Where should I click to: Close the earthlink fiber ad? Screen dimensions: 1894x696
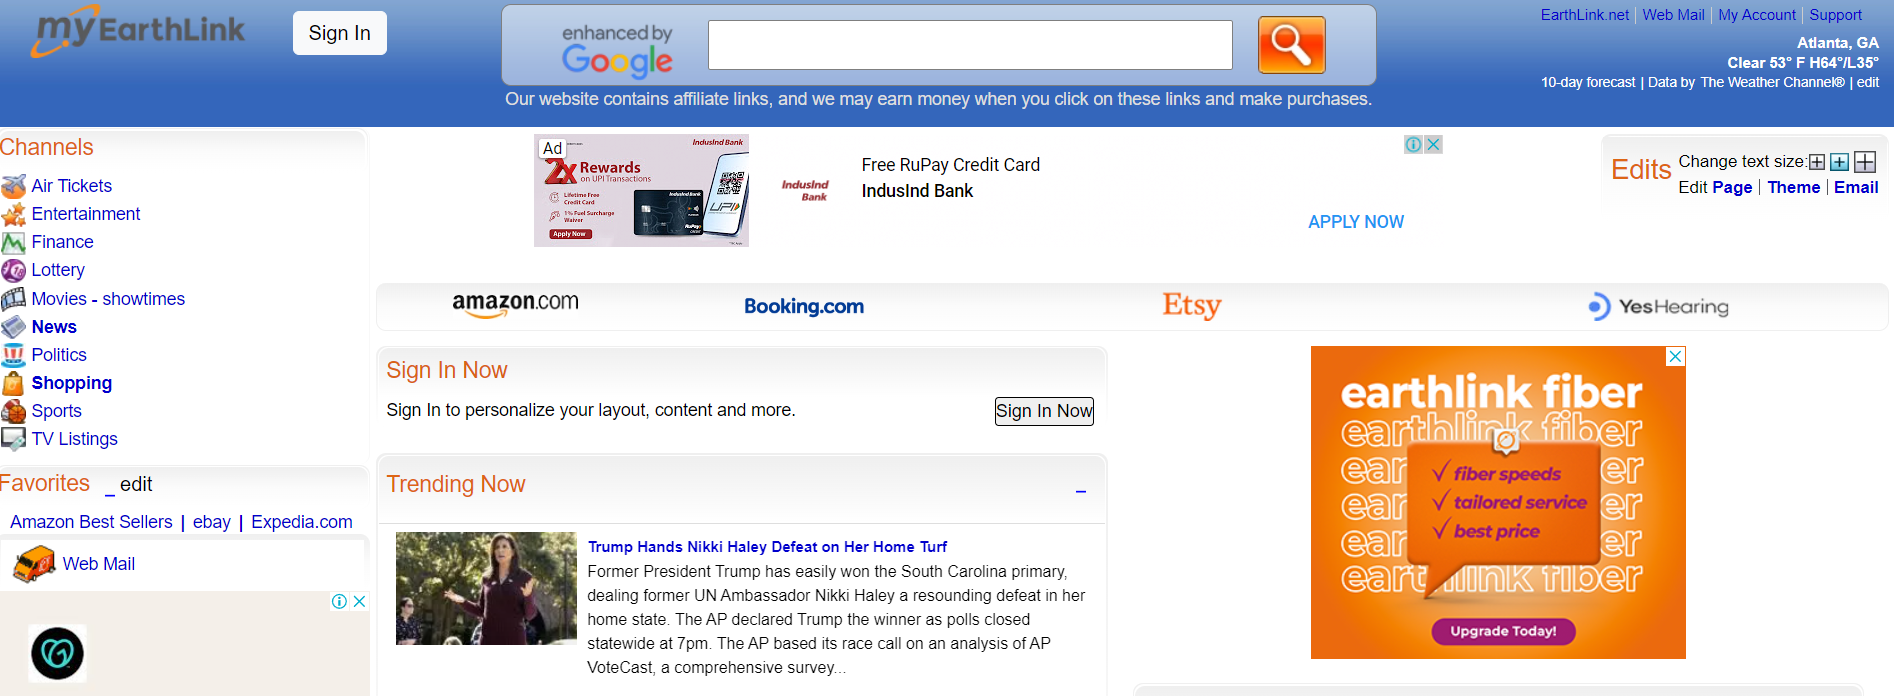pyautogui.click(x=1676, y=356)
